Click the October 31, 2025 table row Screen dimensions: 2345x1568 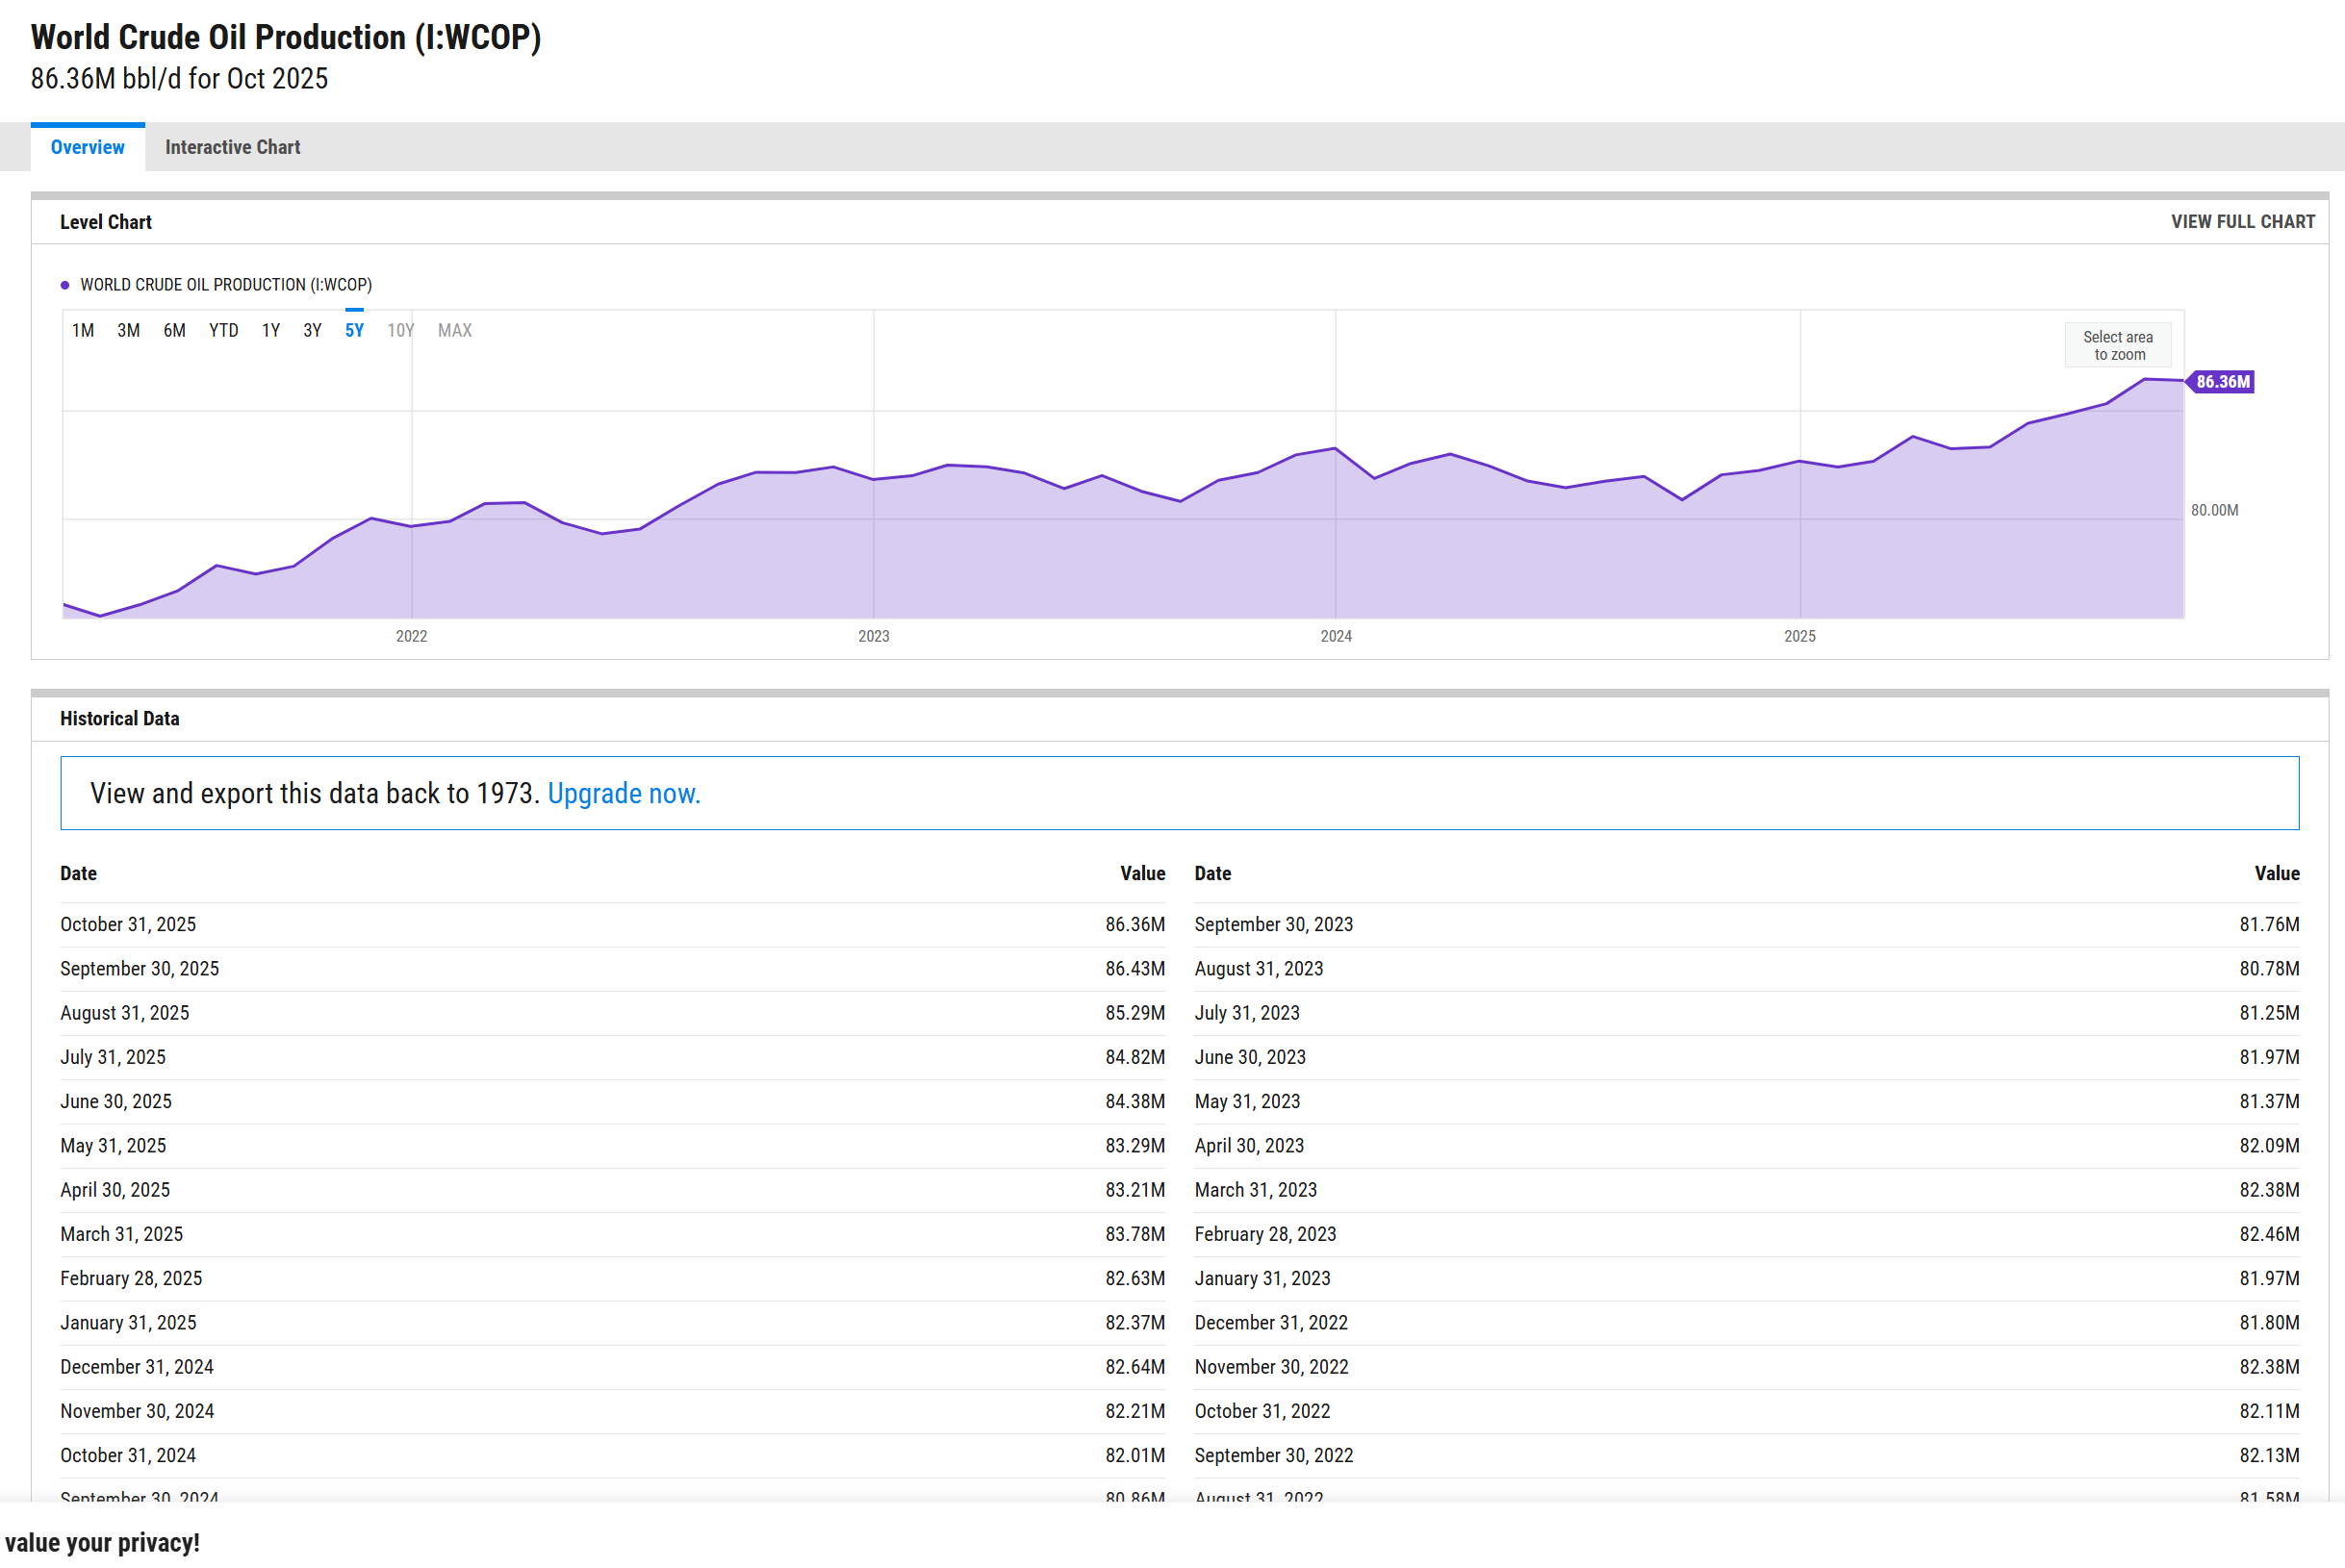(x=612, y=924)
